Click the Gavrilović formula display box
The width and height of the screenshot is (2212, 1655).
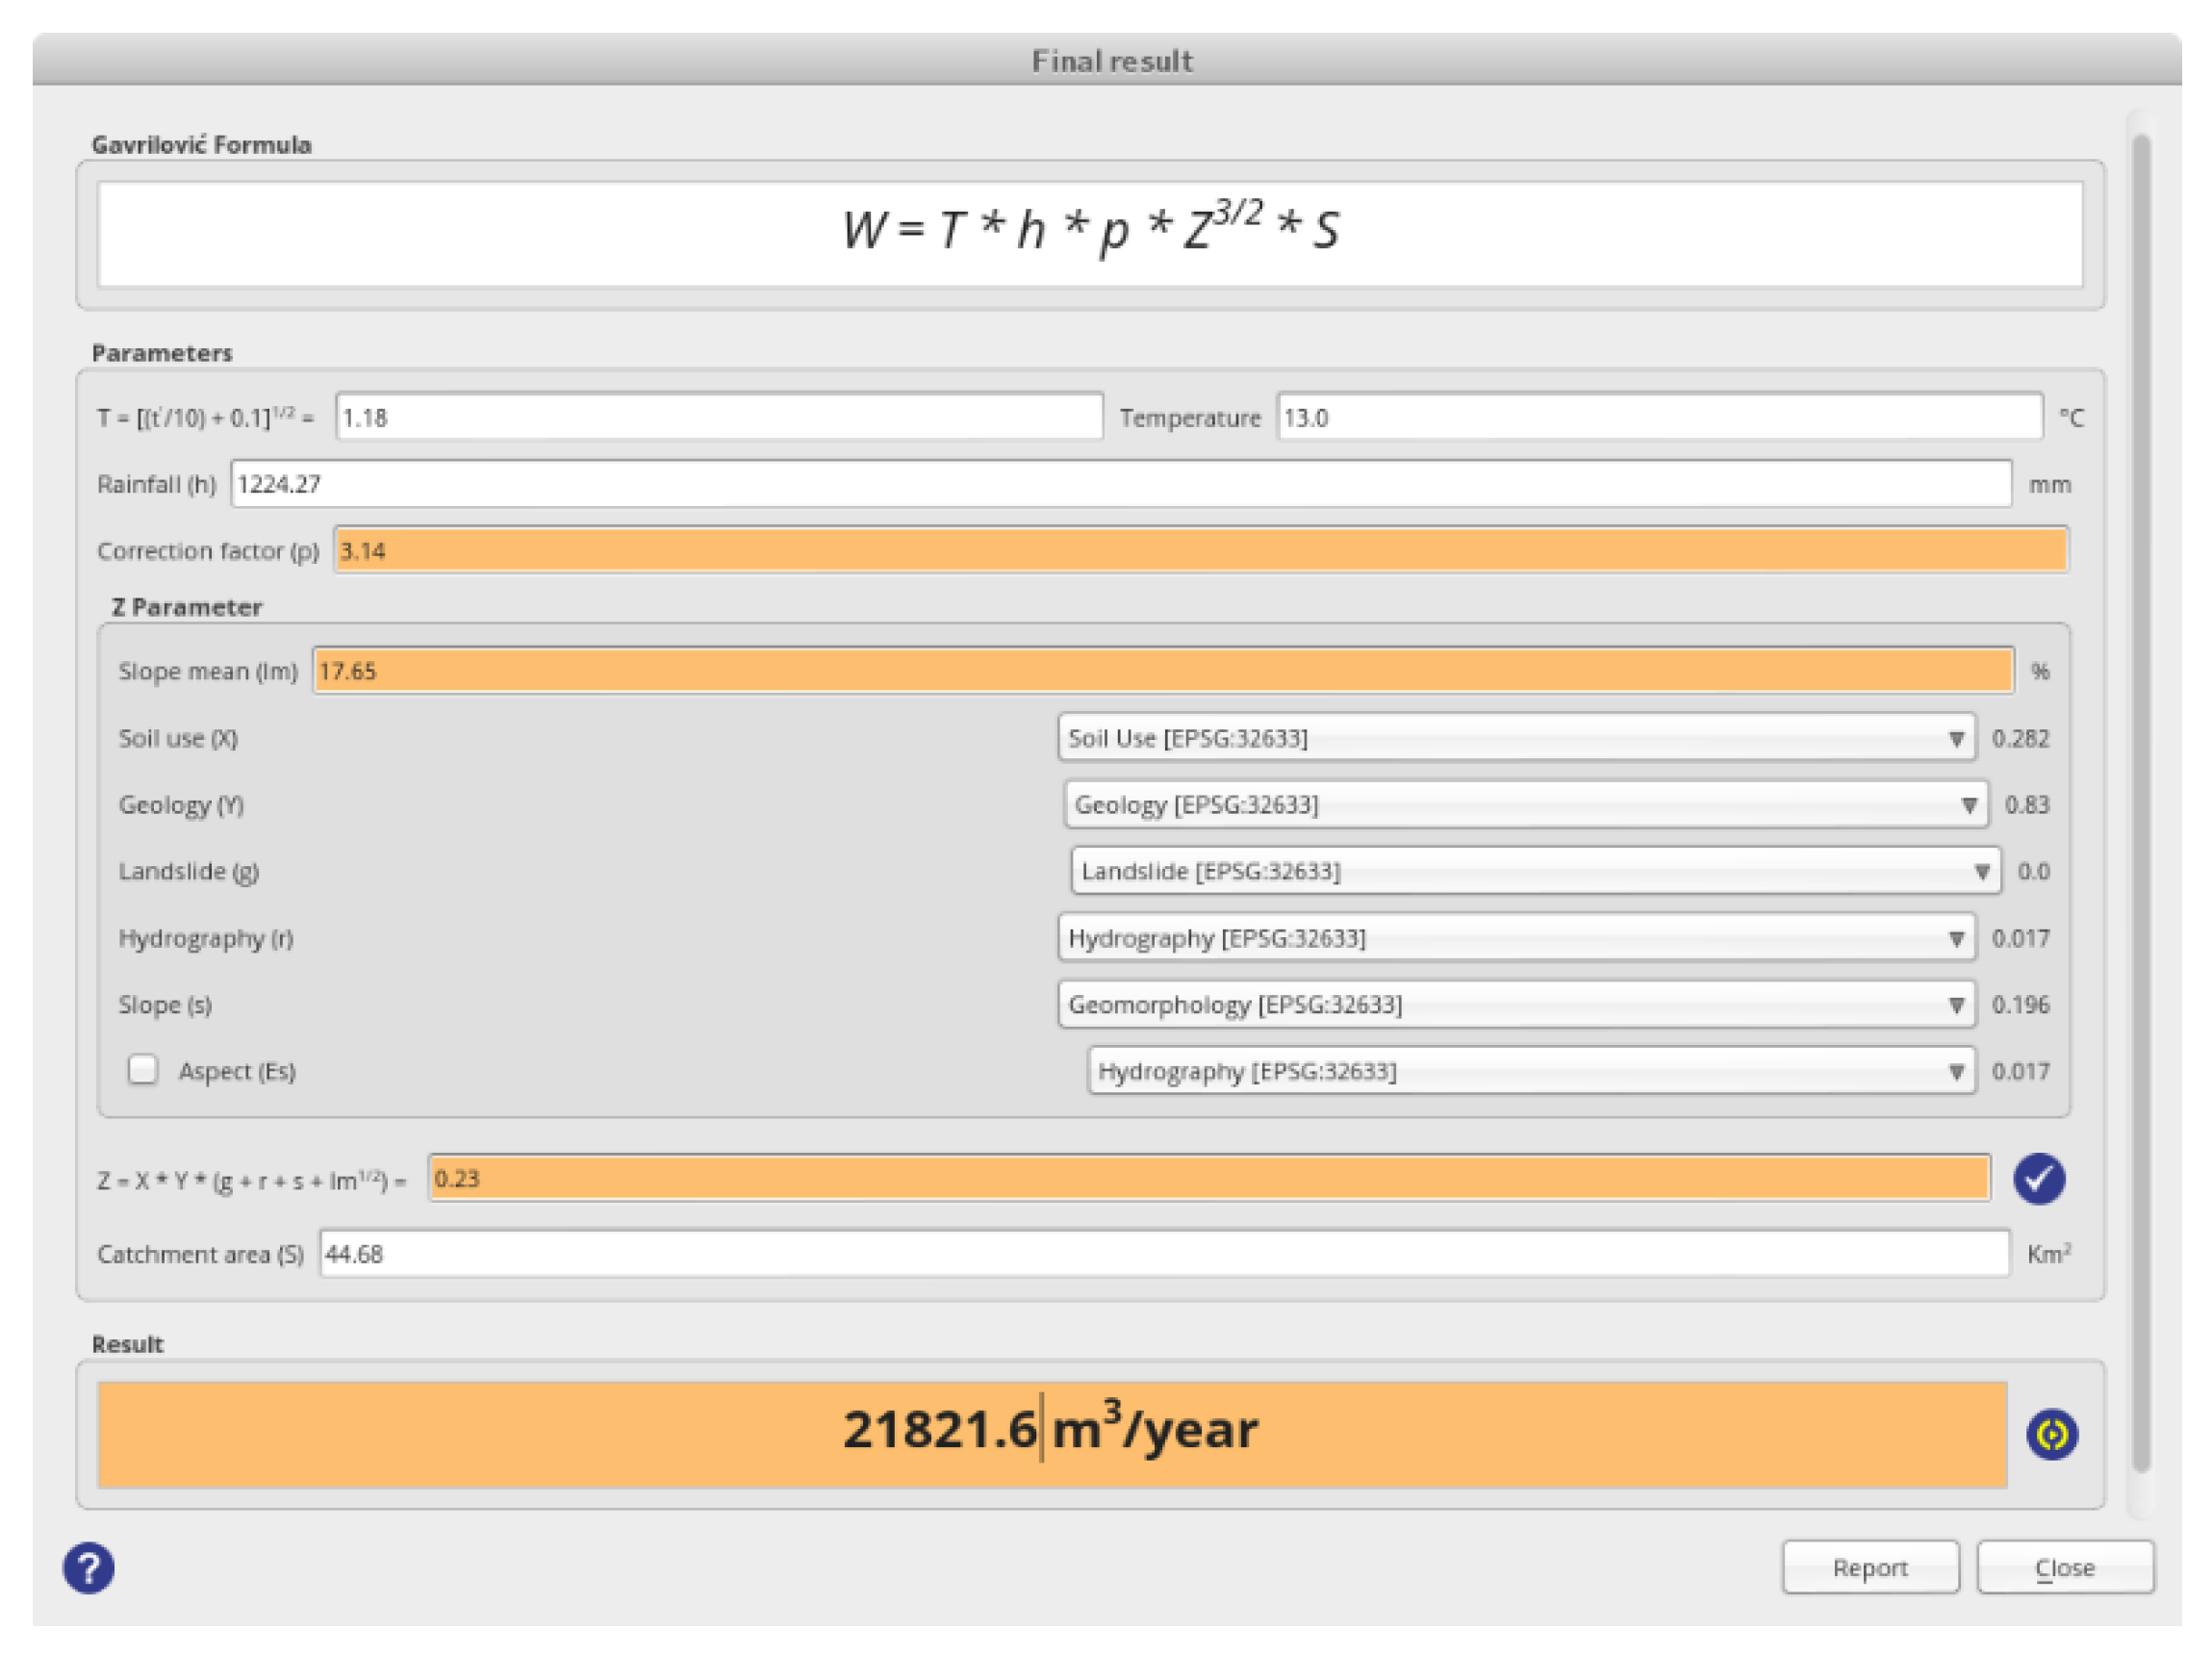[1090, 234]
